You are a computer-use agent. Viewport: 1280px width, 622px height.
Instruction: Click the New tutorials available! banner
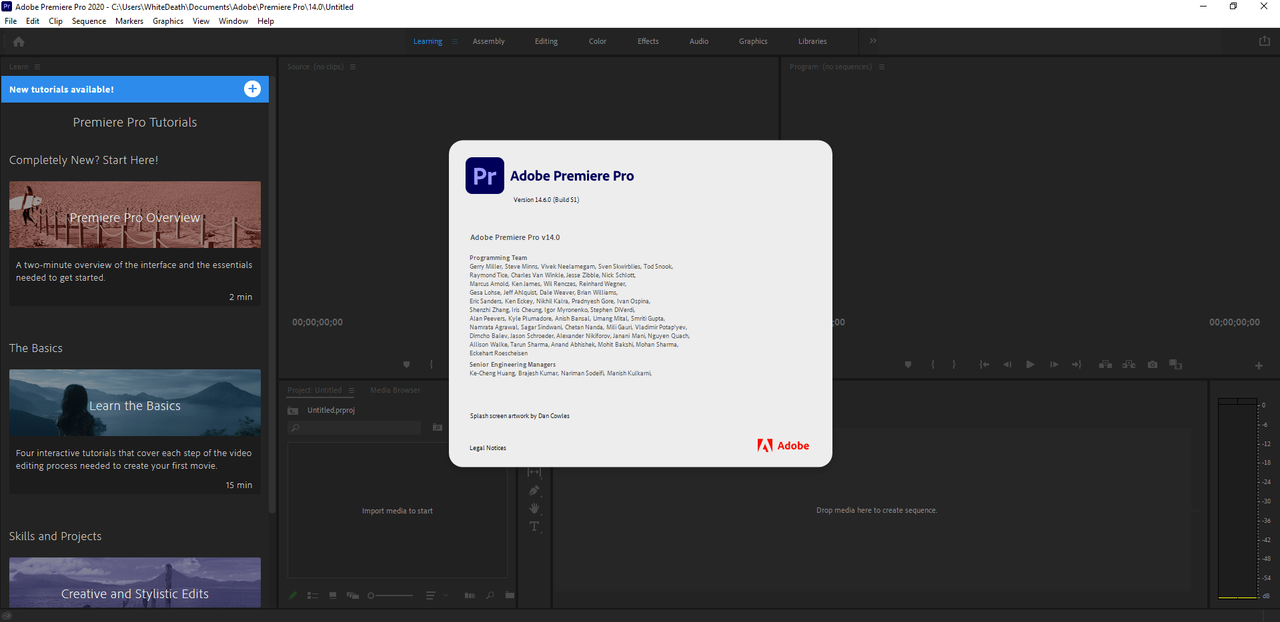click(x=134, y=89)
